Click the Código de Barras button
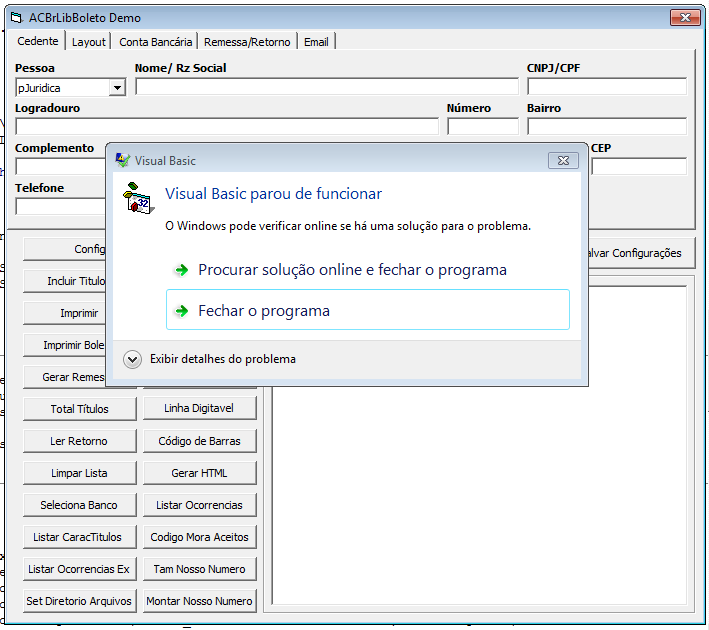Image resolution: width=709 pixels, height=630 pixels. (x=199, y=441)
